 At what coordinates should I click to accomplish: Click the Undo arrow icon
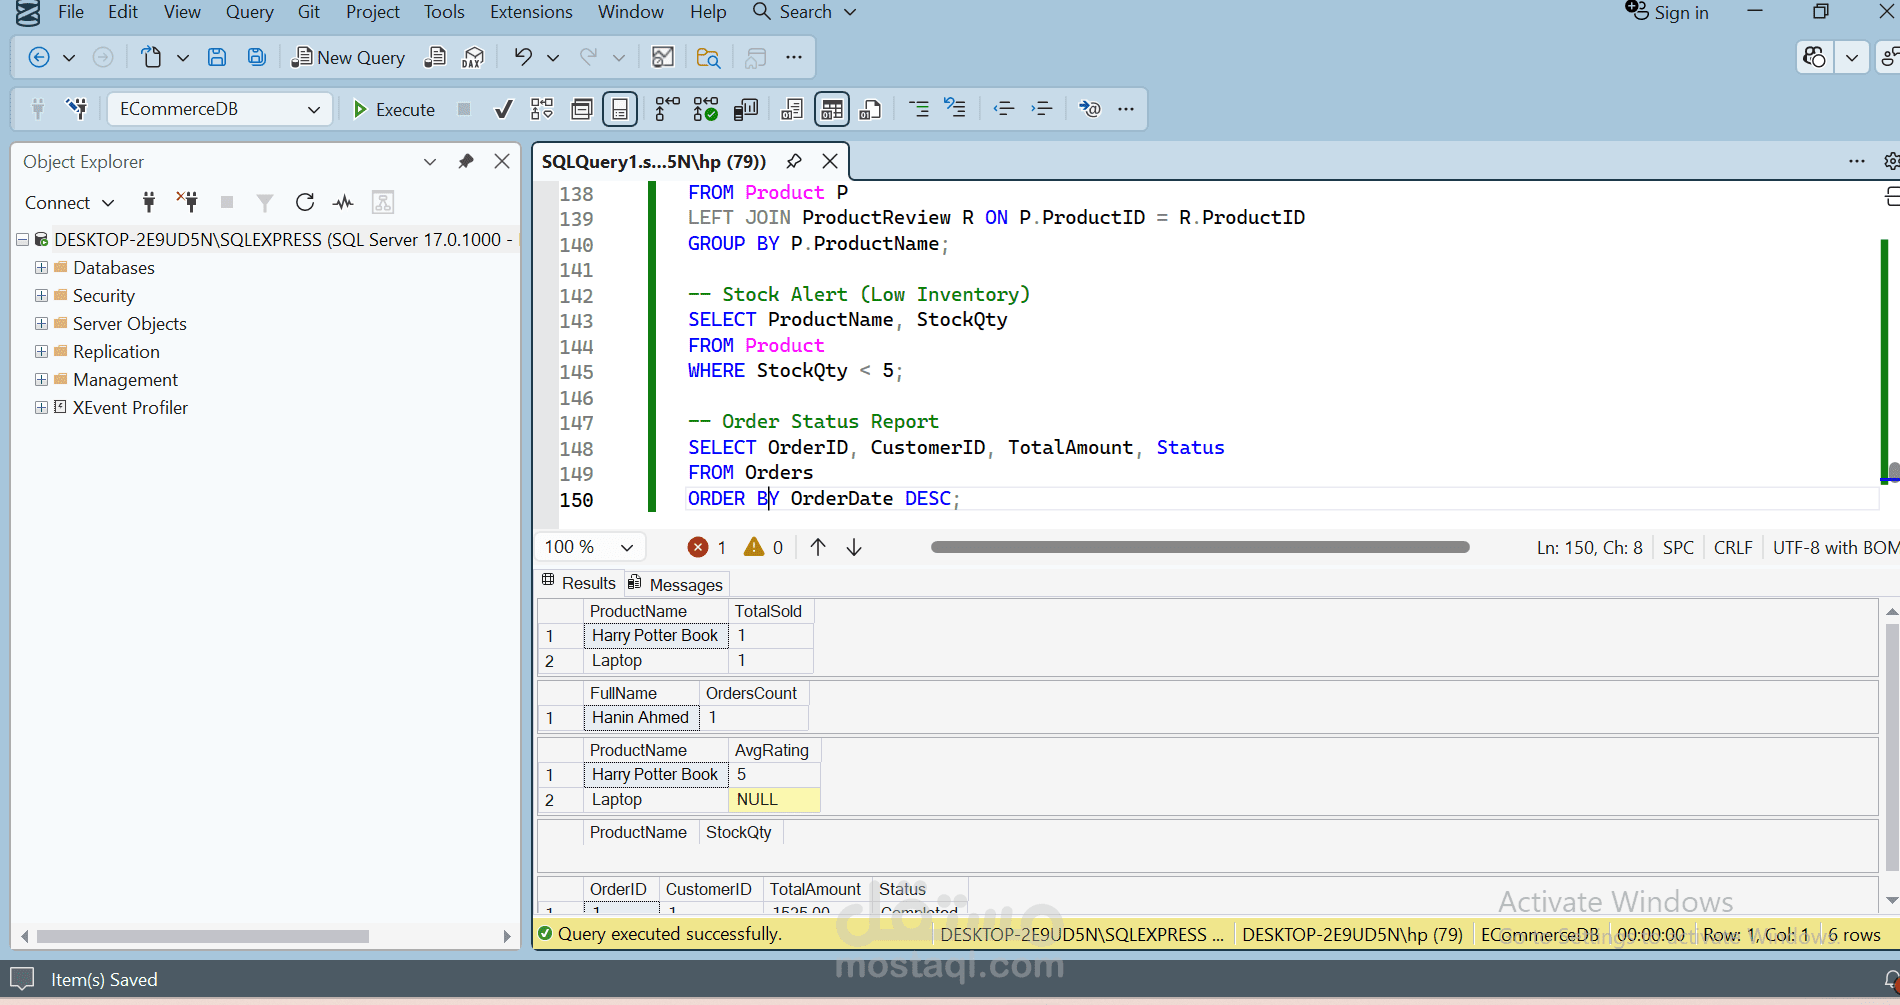coord(522,57)
